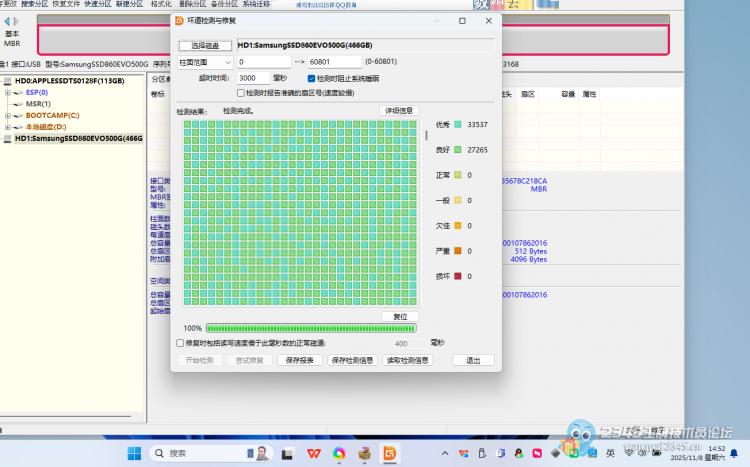Image resolution: width=750 pixels, height=467 pixels.
Task: Click the Windows Start button
Action: pos(134,454)
